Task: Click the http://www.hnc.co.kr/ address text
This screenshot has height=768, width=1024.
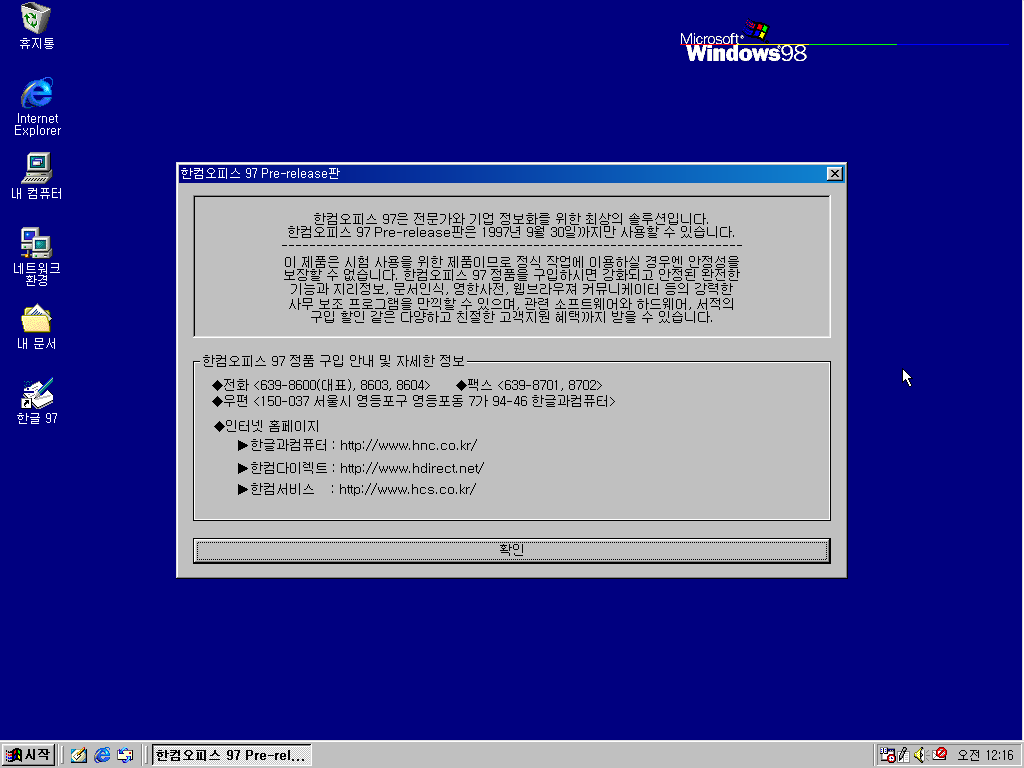Action: [408, 445]
